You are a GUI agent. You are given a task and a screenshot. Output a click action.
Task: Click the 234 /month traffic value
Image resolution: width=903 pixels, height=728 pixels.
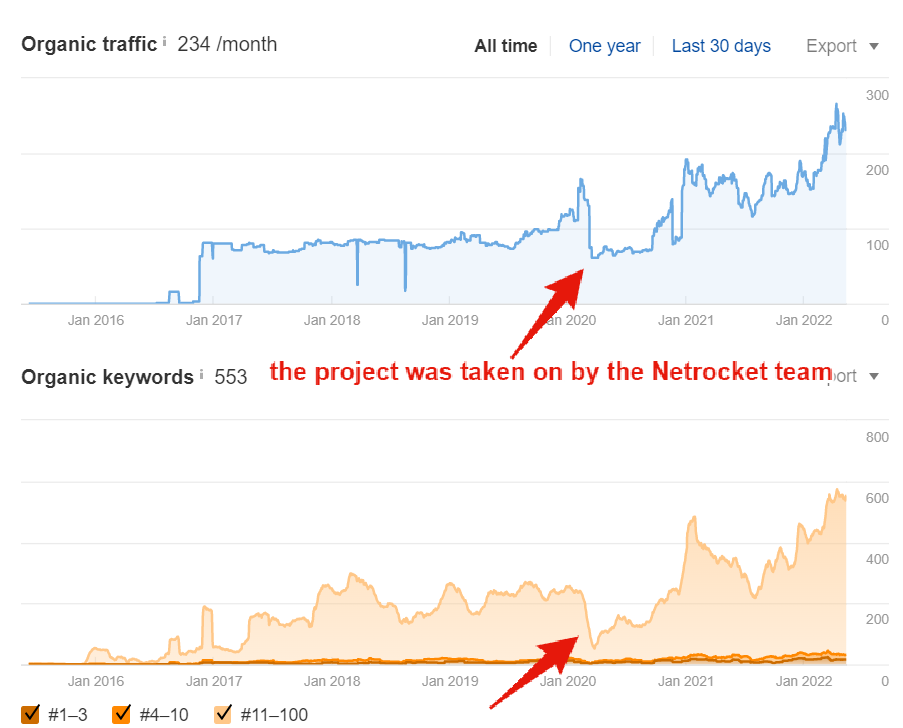pyautogui.click(x=227, y=44)
